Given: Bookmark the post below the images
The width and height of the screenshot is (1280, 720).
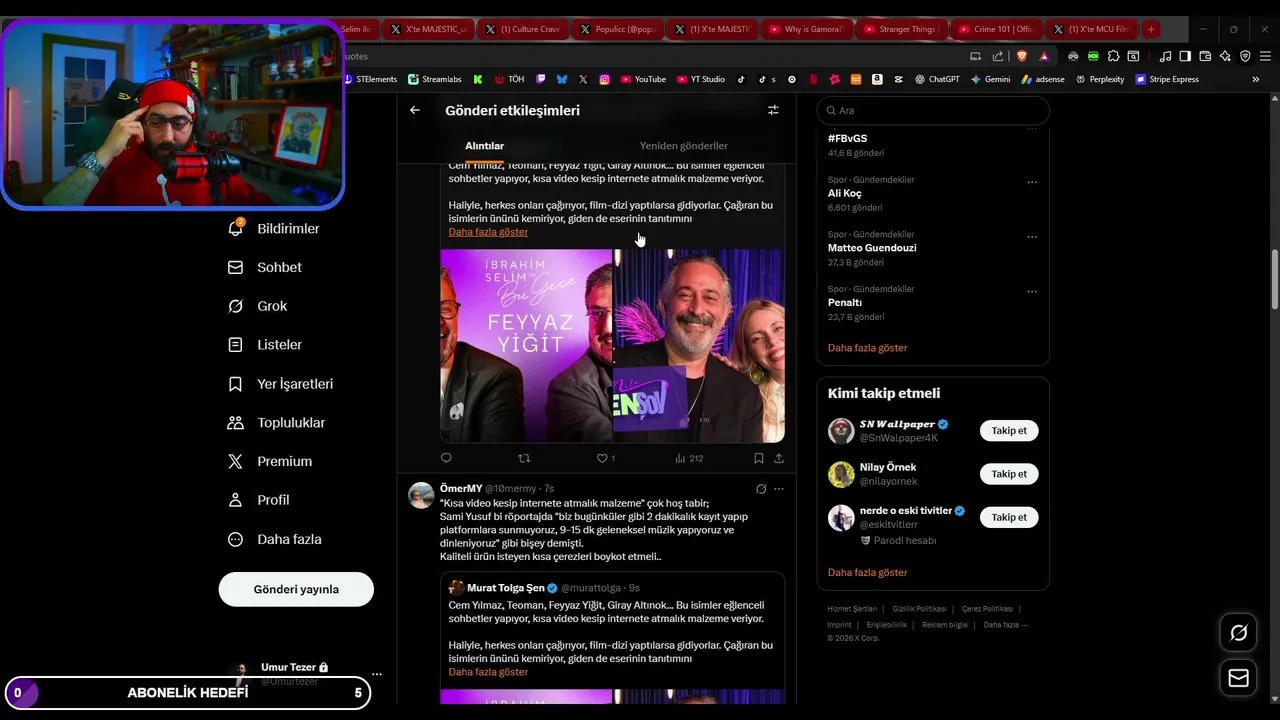Looking at the screenshot, I should pyautogui.click(x=758, y=458).
